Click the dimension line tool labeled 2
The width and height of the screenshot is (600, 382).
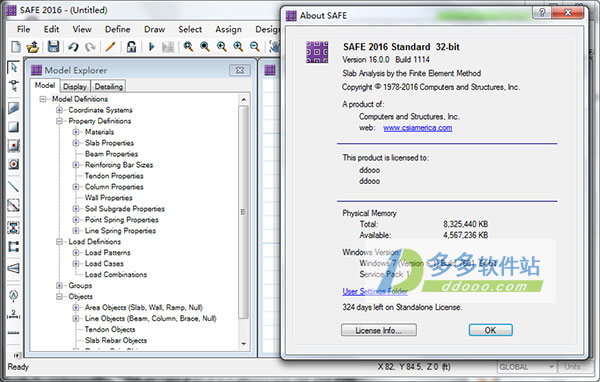point(14,314)
